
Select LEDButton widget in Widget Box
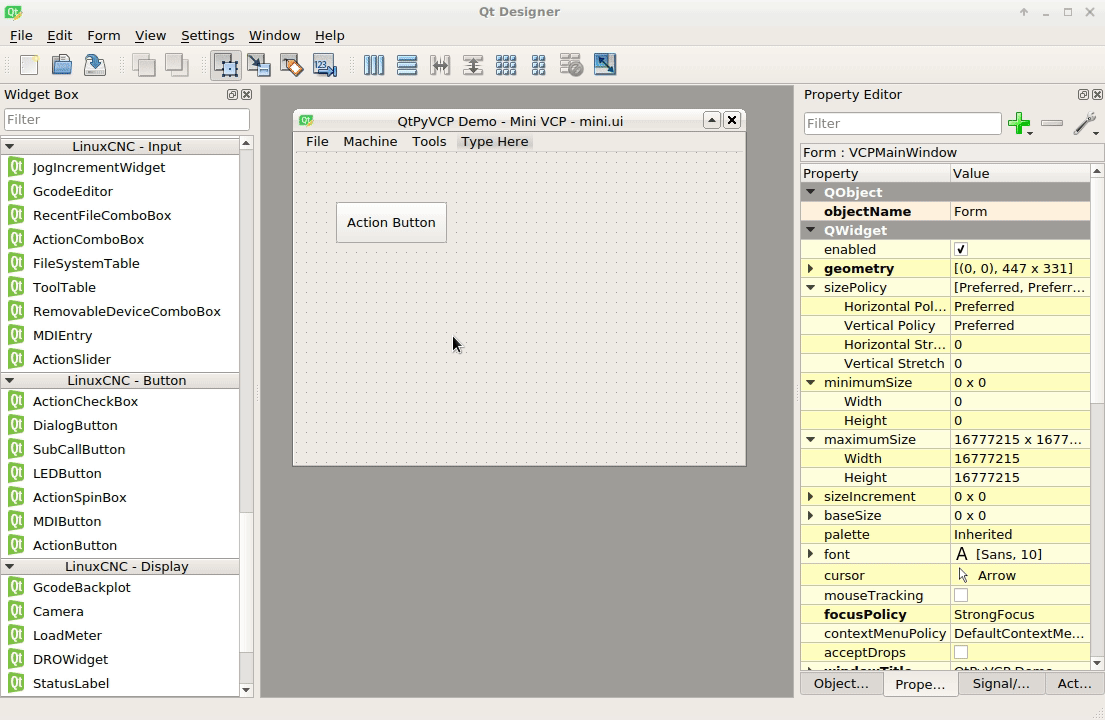tap(67, 473)
